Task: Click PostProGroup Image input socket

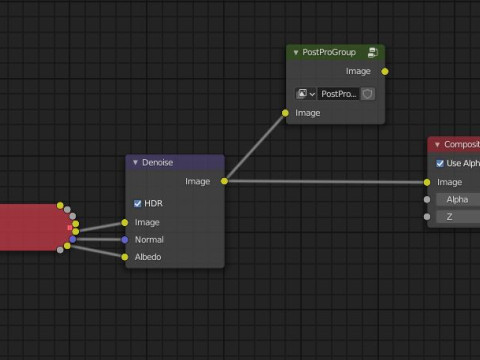Action: [x=285, y=113]
